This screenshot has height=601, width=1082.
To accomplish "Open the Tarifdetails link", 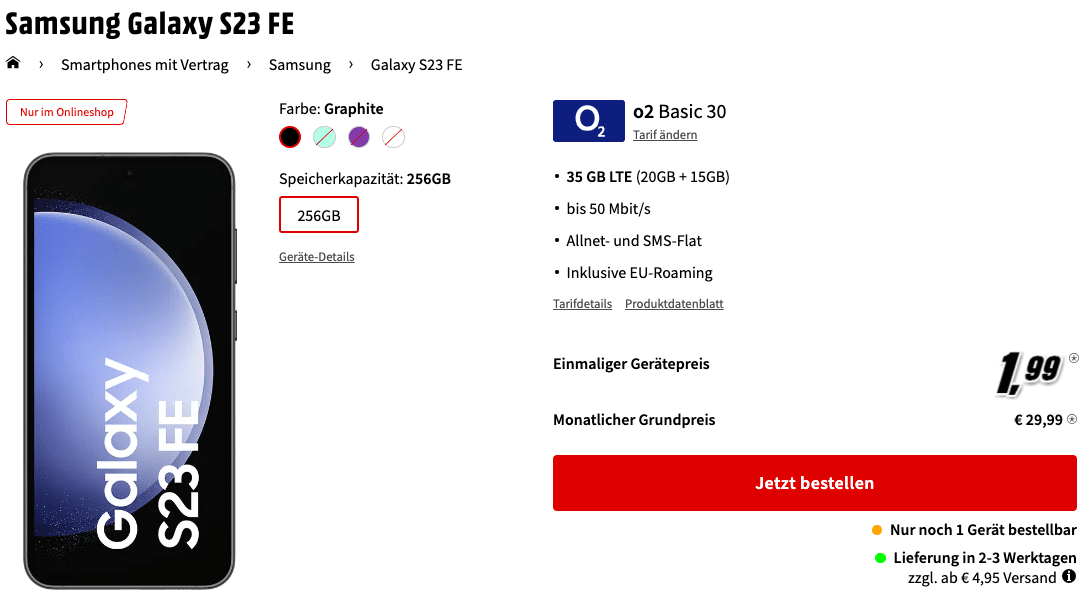I will [582, 304].
